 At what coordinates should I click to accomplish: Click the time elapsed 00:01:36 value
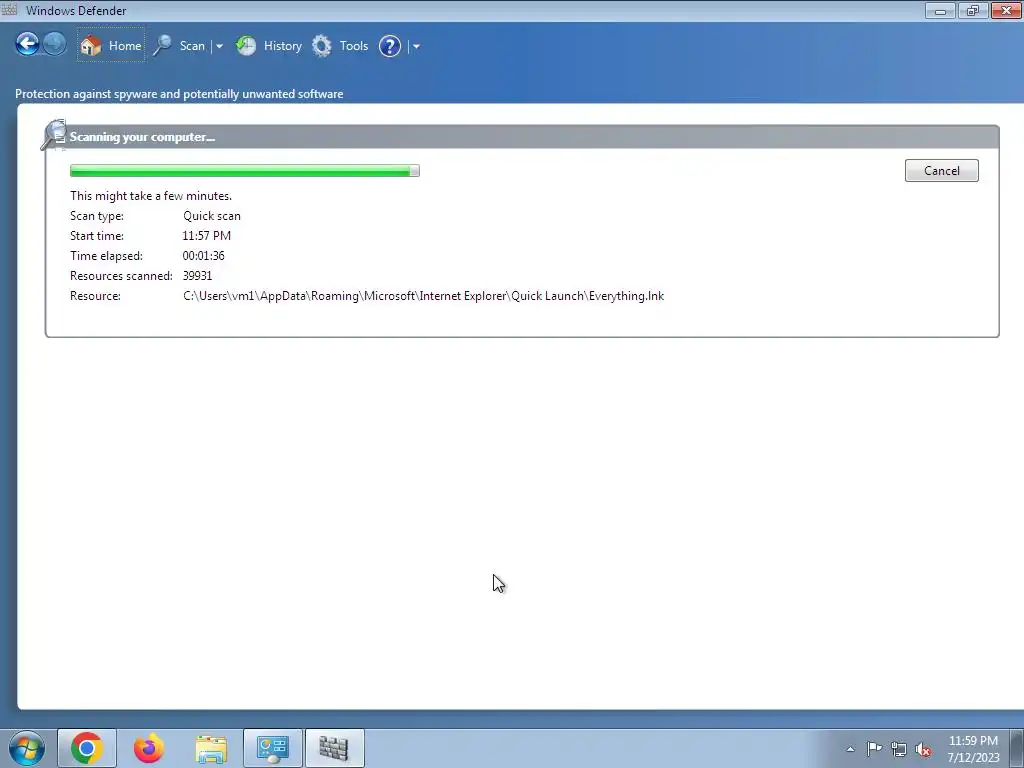tap(203, 256)
